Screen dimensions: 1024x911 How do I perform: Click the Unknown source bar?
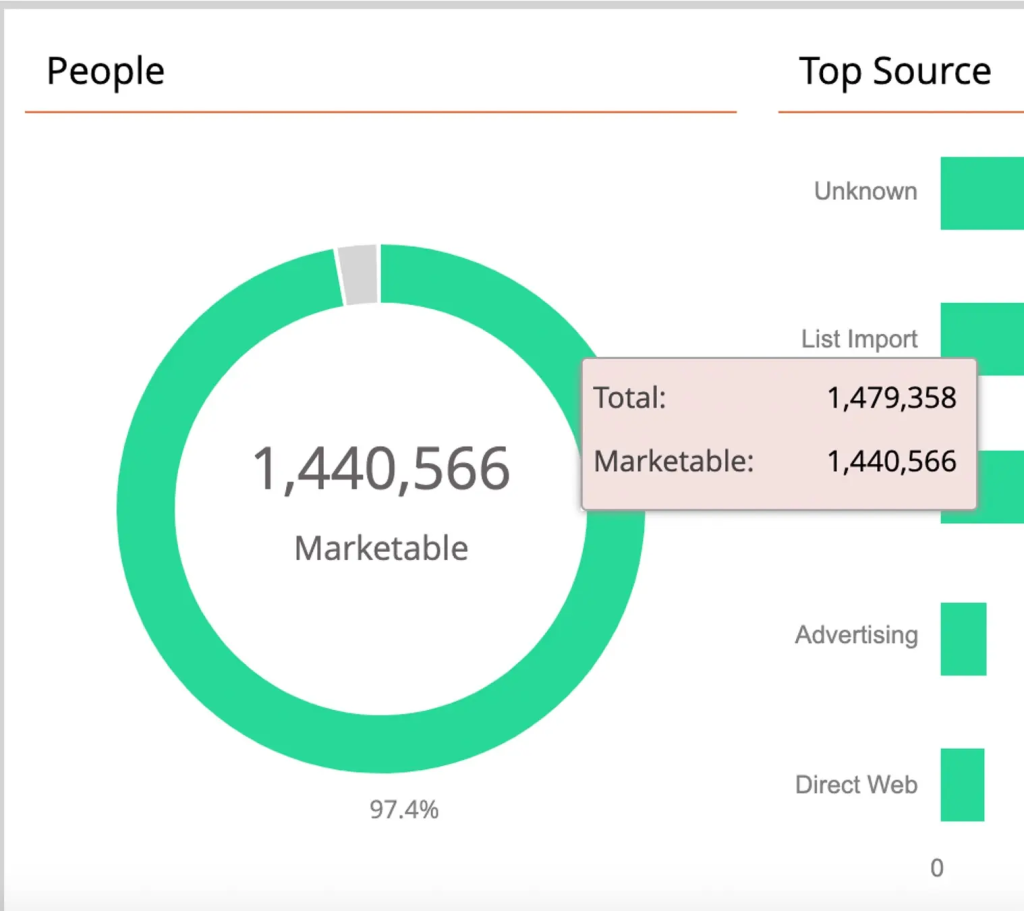click(x=981, y=191)
